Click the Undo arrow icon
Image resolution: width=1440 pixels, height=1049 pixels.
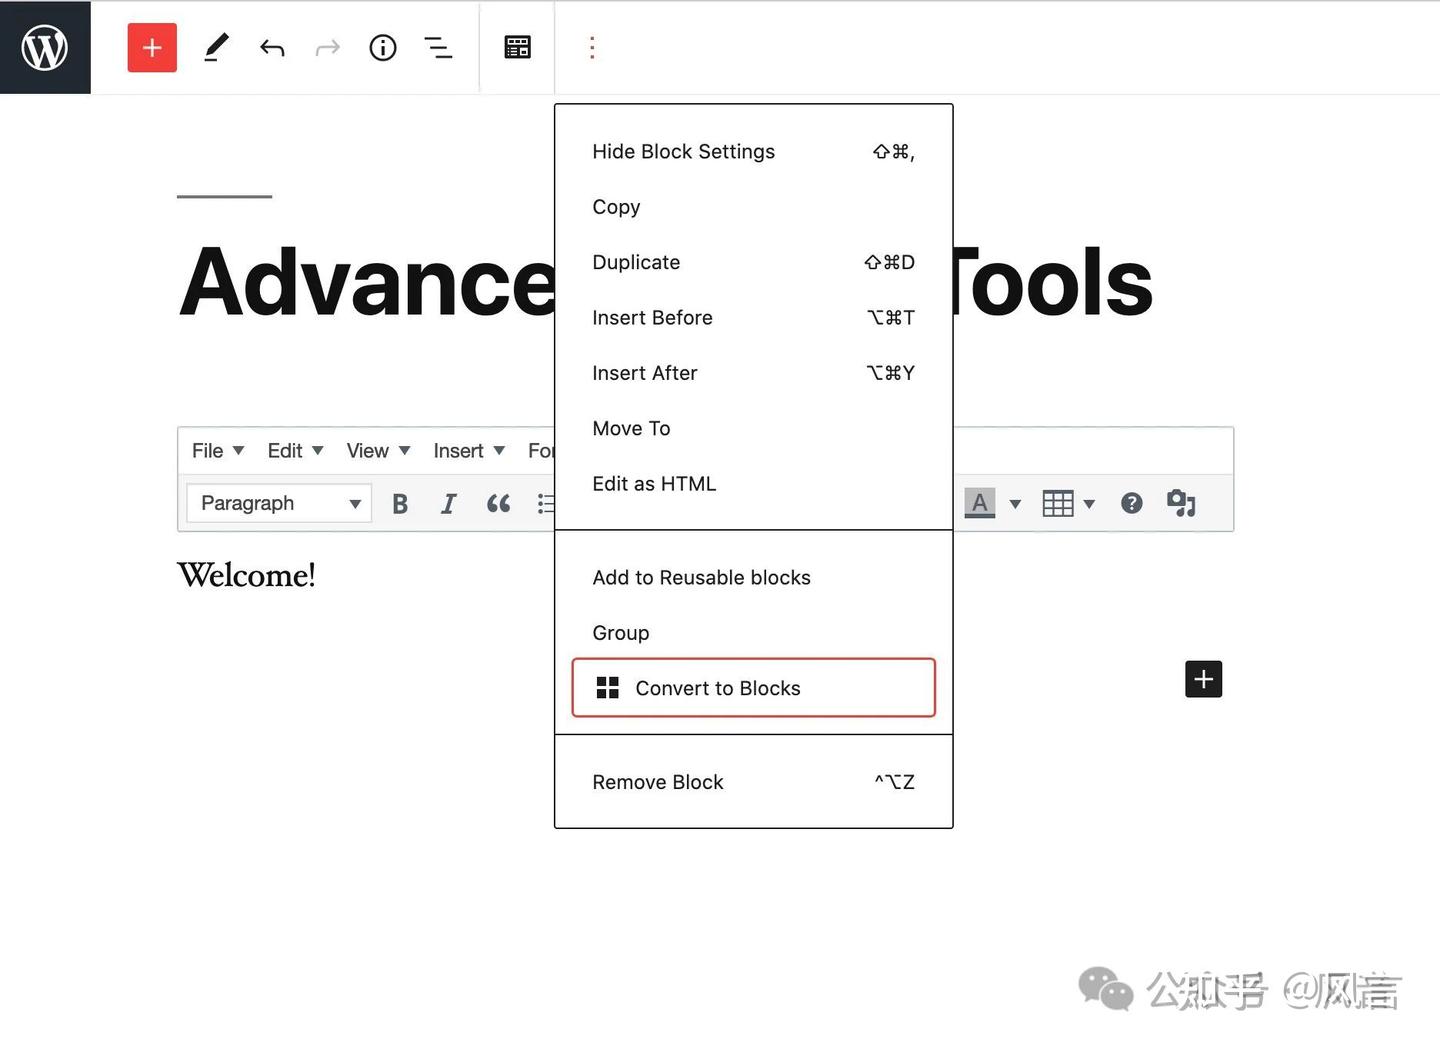(271, 47)
